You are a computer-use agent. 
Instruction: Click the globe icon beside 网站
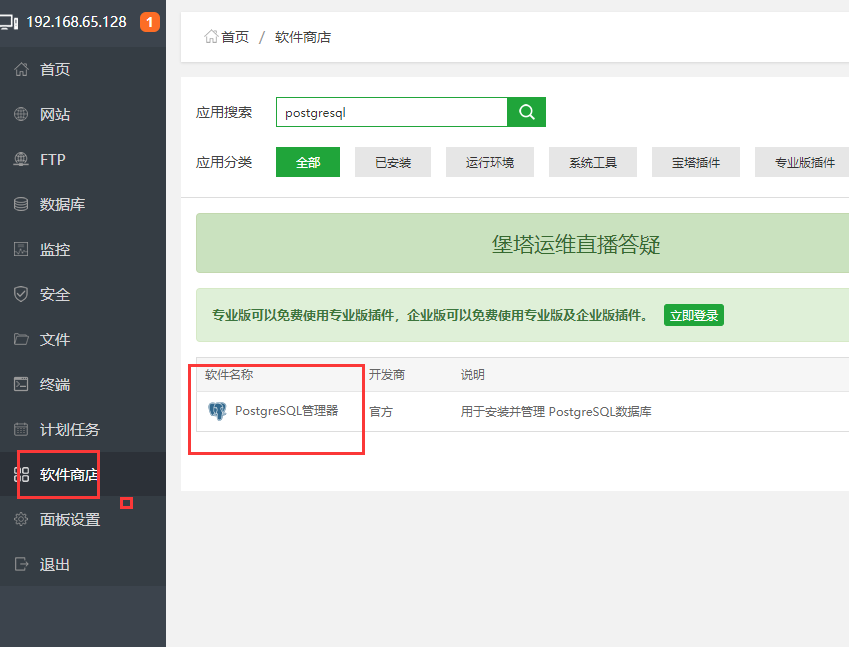(x=21, y=114)
